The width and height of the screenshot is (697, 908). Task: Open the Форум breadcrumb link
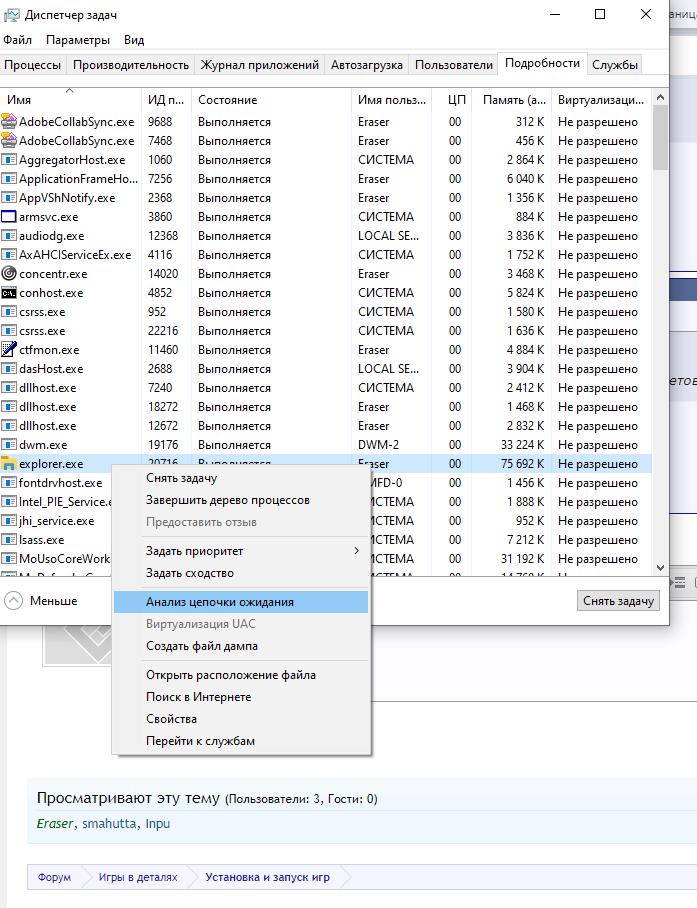coord(54,877)
